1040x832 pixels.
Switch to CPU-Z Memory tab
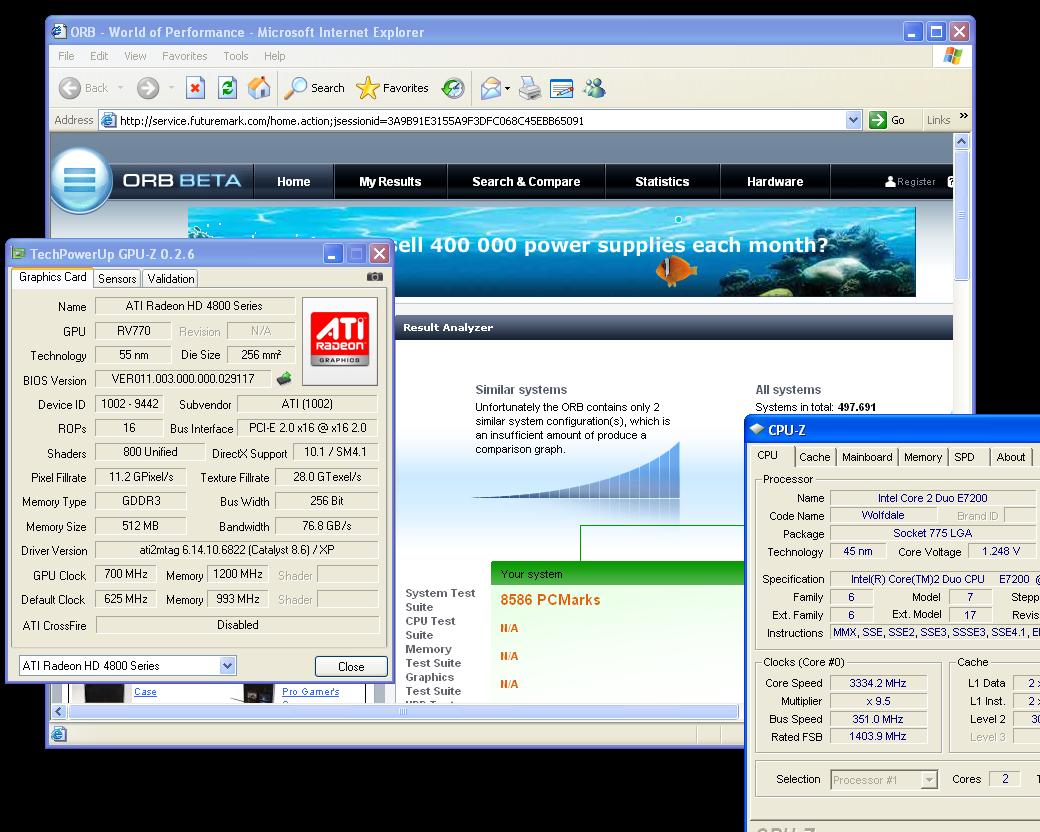click(923, 457)
